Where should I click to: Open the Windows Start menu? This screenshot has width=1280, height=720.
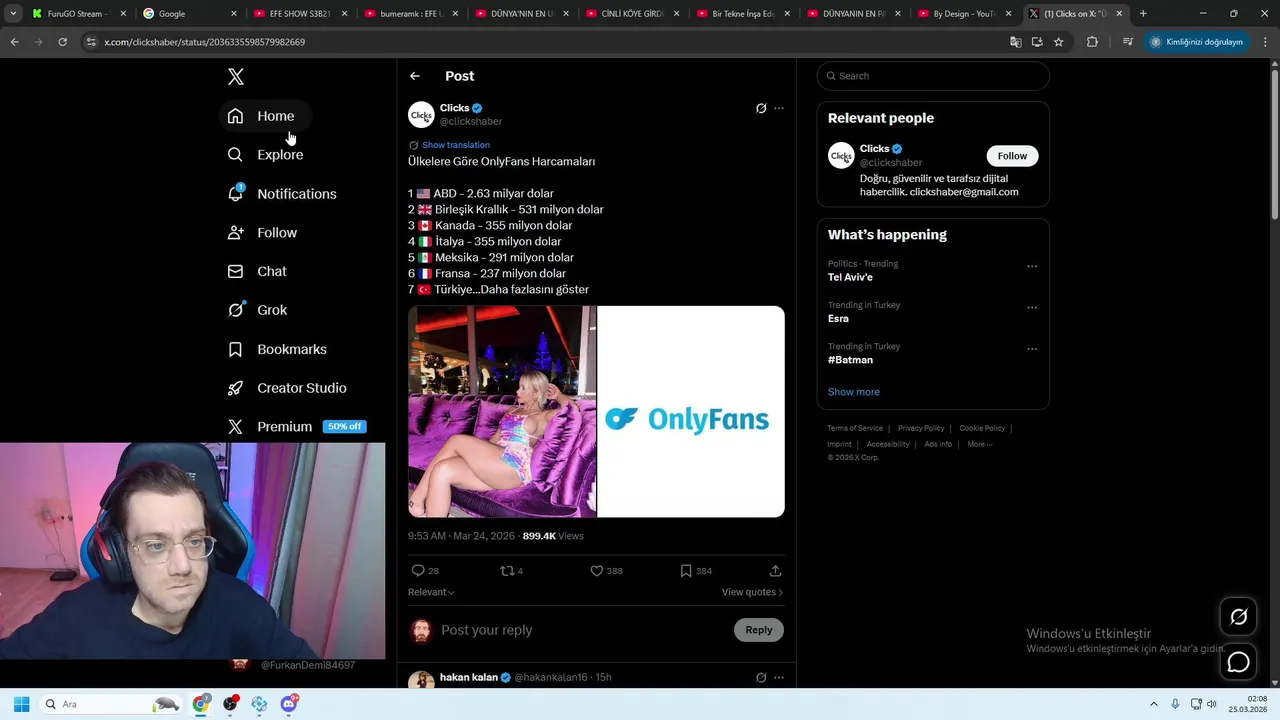pos(21,704)
